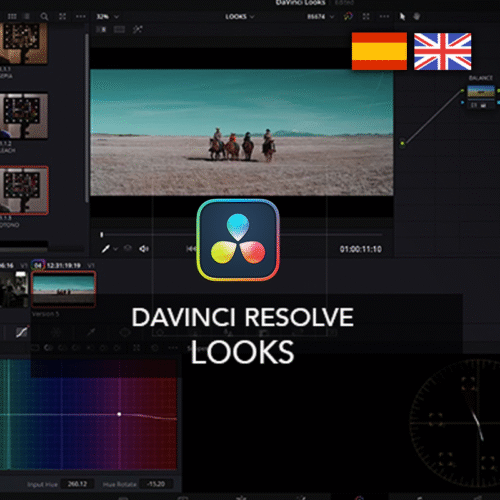Select clip 04 thumbnail in timeline

point(63,289)
